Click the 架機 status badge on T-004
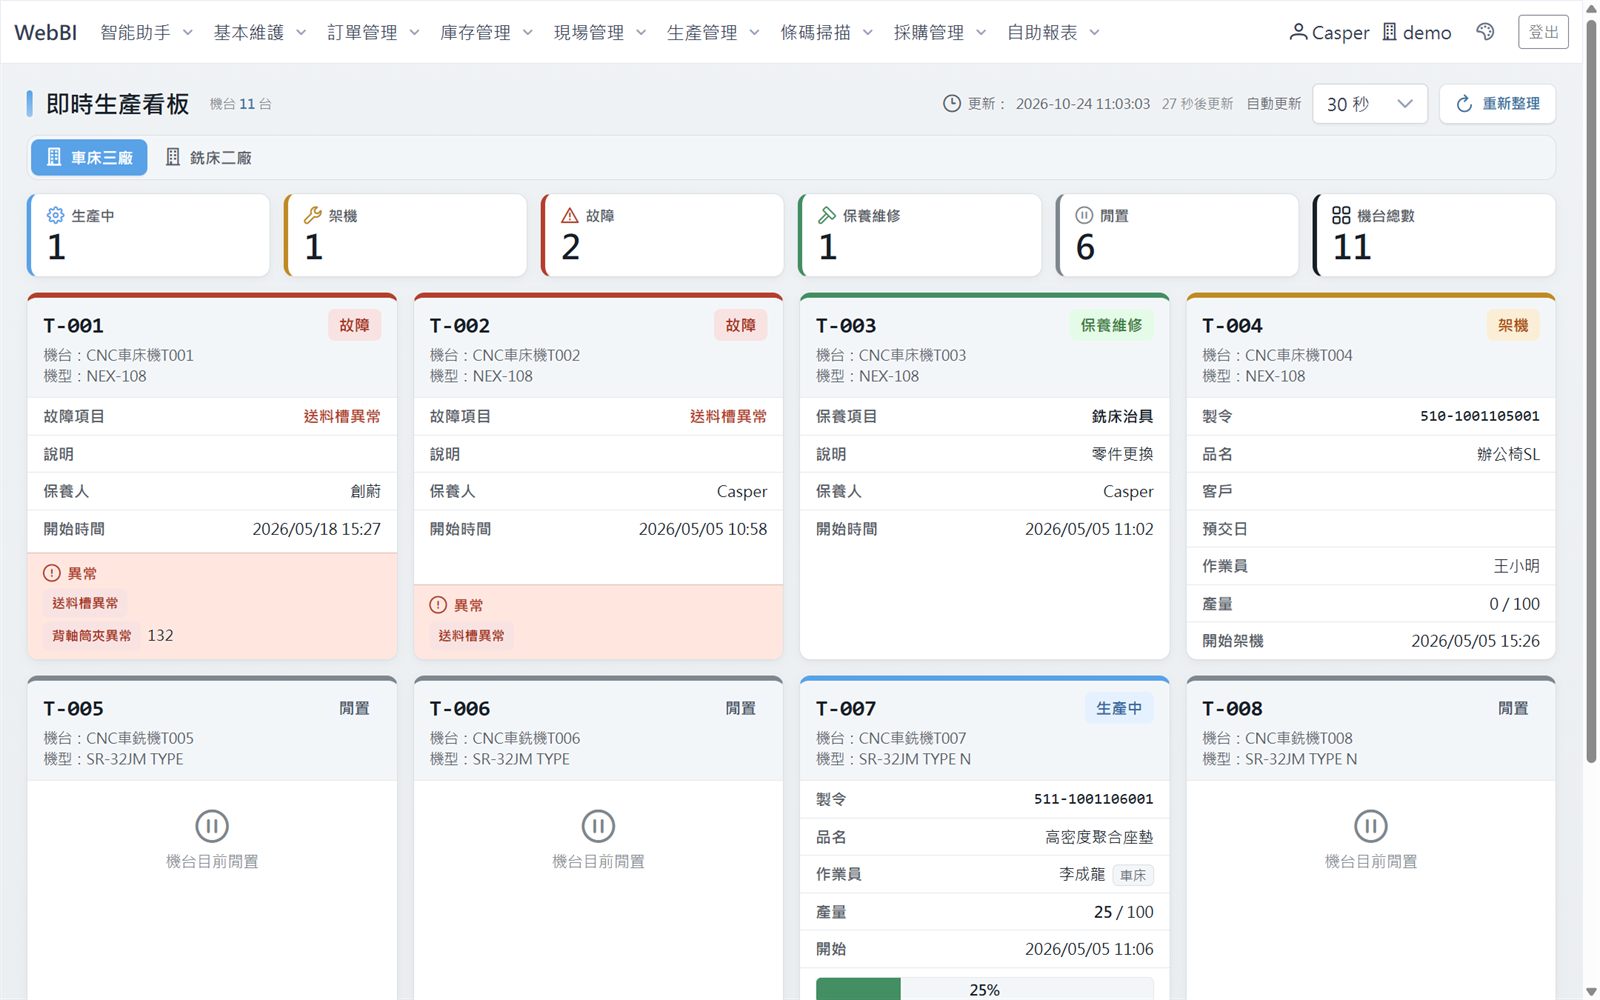This screenshot has width=1600, height=1000. pyautogui.click(x=1513, y=325)
